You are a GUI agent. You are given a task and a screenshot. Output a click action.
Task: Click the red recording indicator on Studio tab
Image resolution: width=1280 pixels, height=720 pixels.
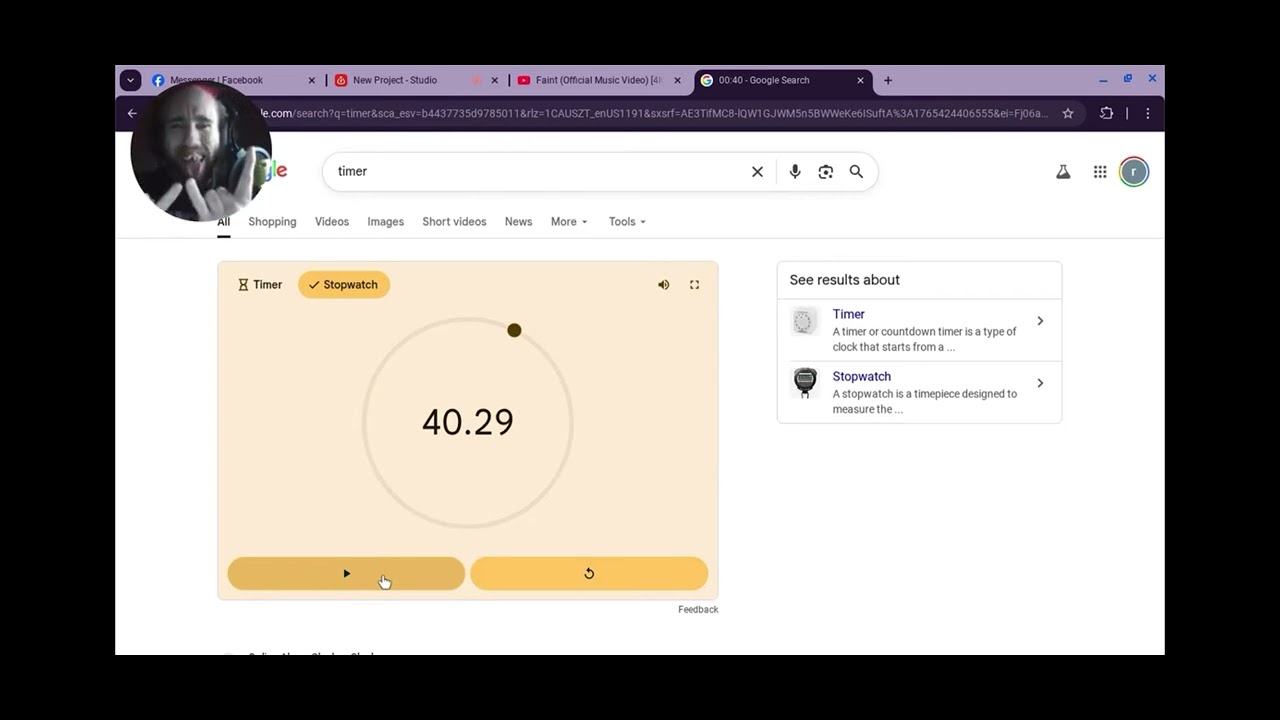click(476, 80)
